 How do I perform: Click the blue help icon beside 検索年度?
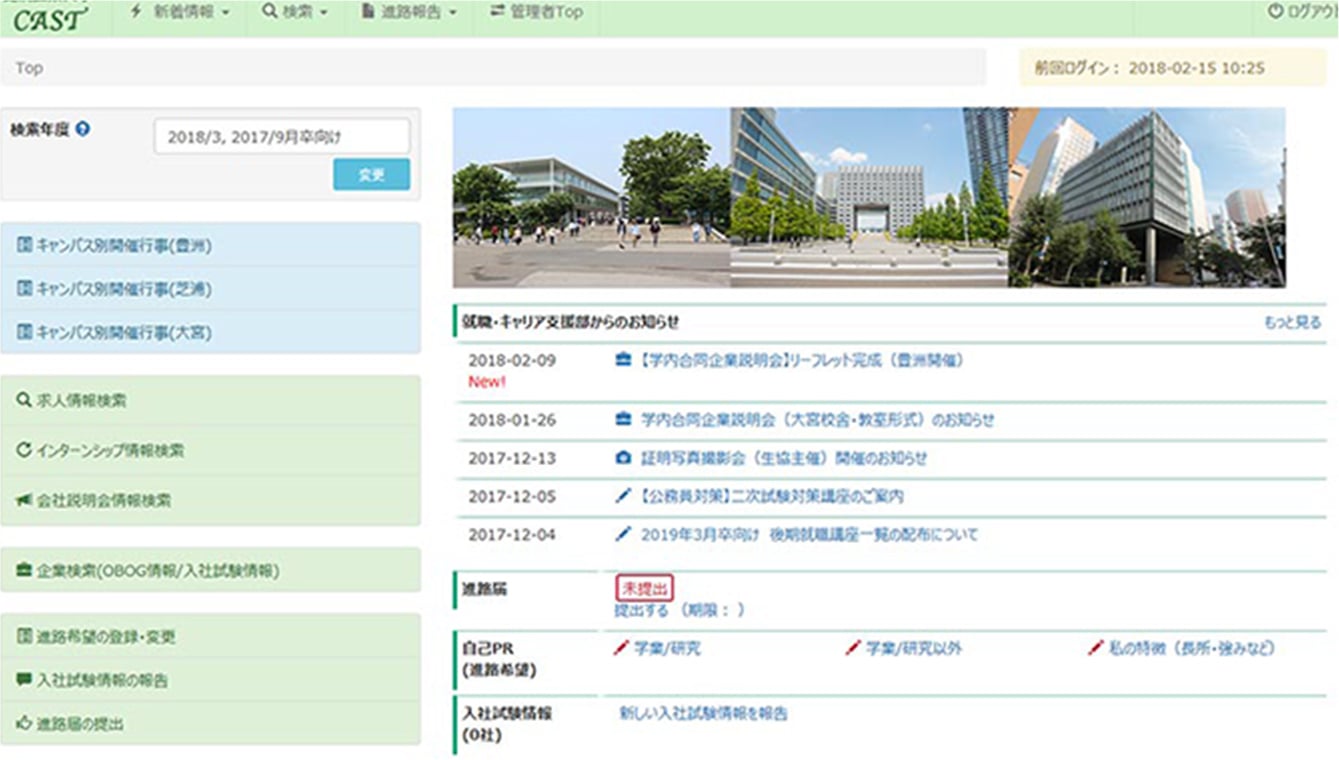click(83, 129)
